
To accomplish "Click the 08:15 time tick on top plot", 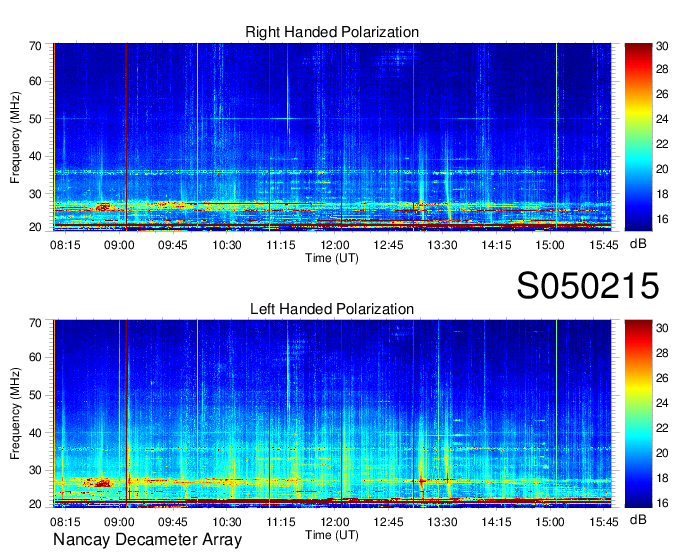I will point(65,245).
